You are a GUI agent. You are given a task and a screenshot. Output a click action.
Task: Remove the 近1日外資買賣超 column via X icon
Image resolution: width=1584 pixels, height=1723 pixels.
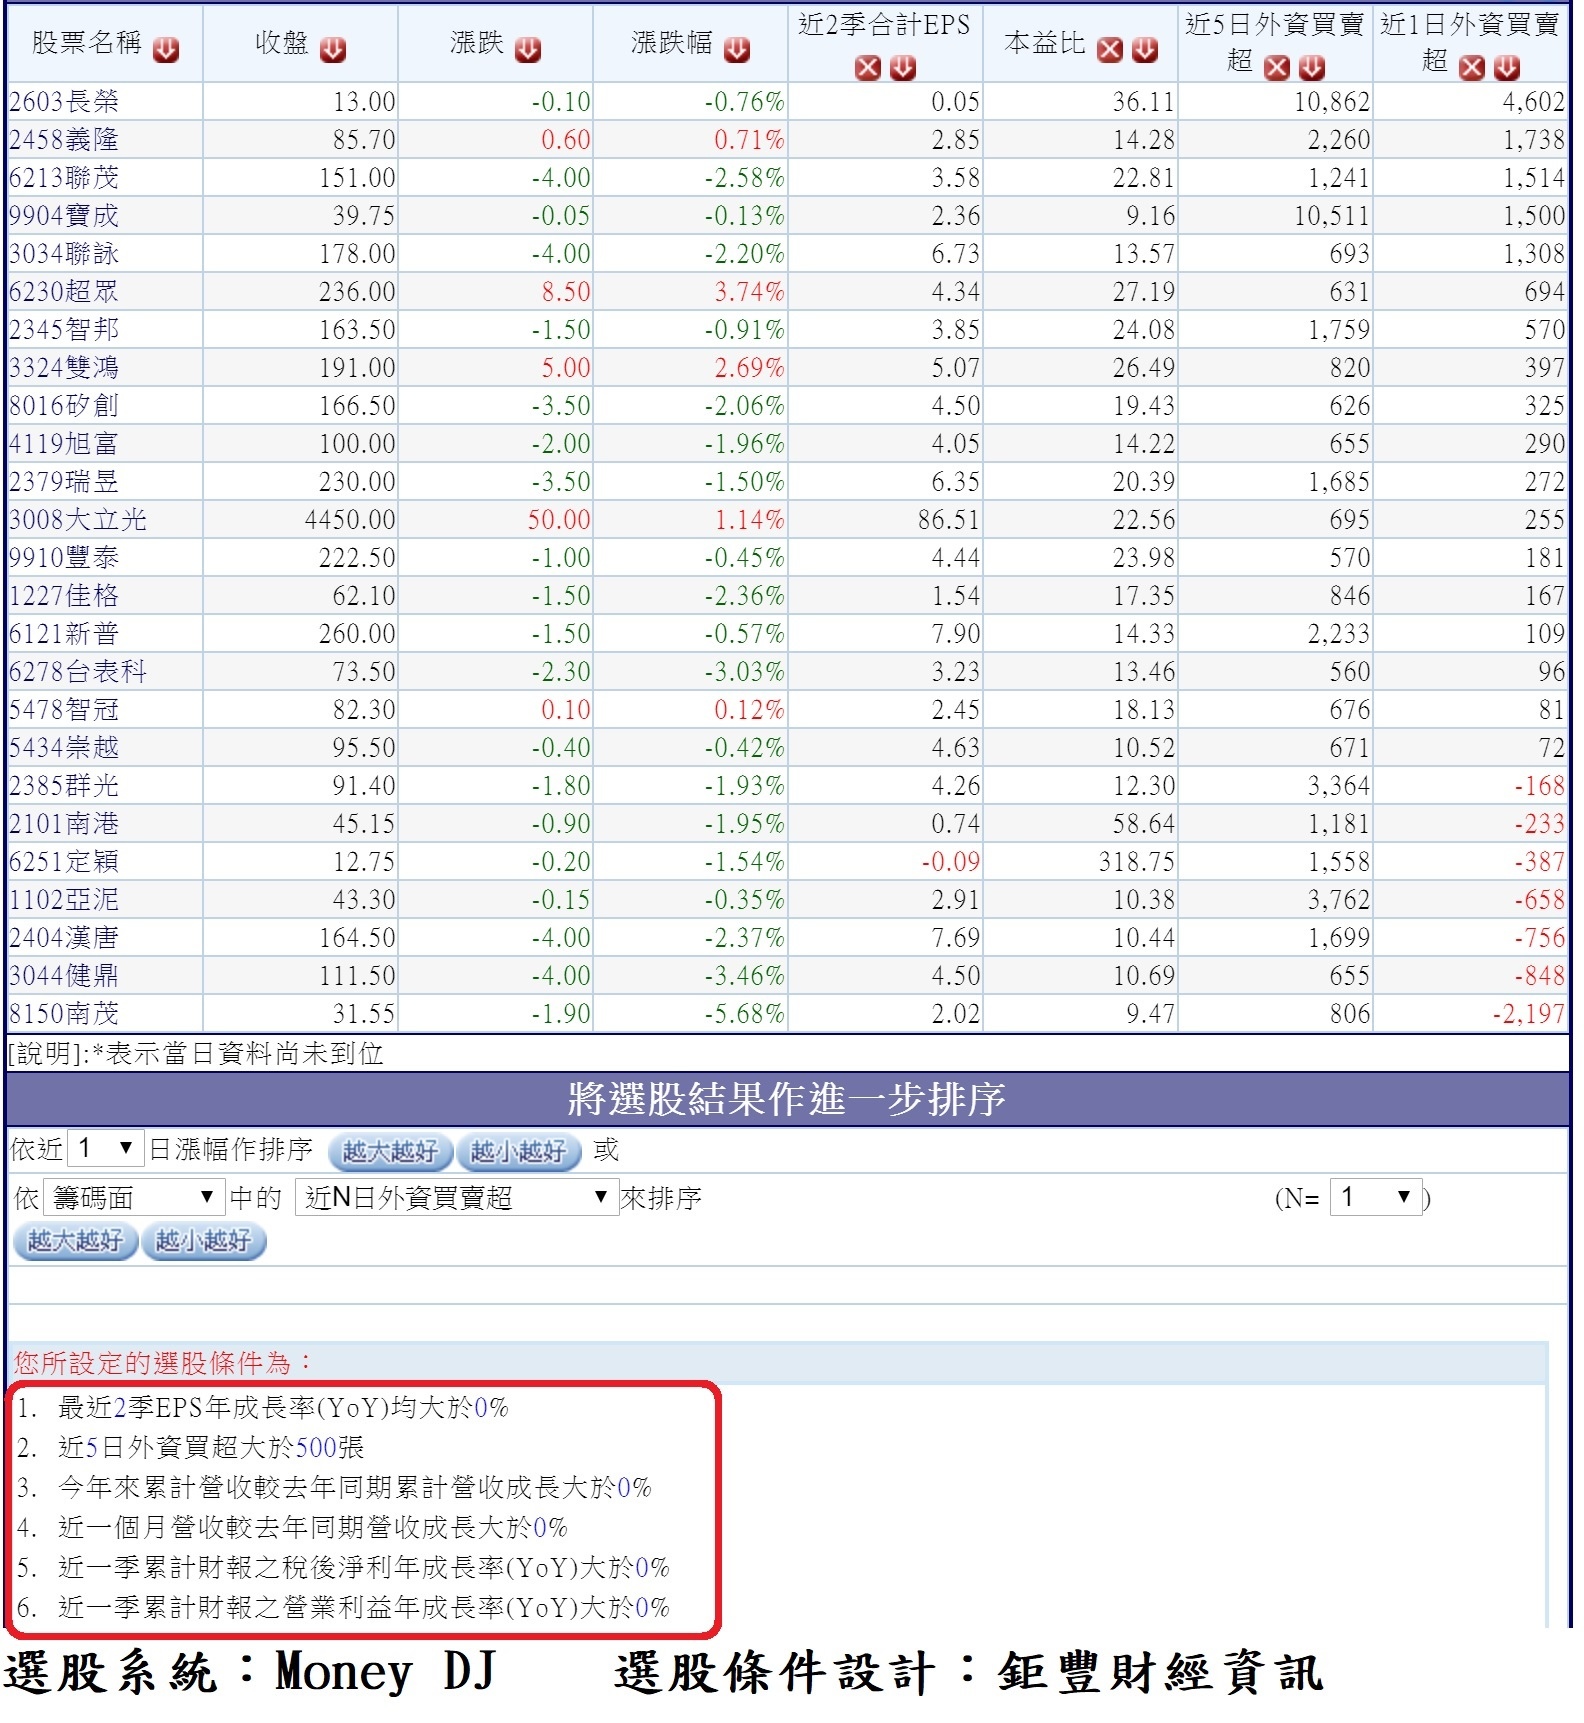point(1472,67)
